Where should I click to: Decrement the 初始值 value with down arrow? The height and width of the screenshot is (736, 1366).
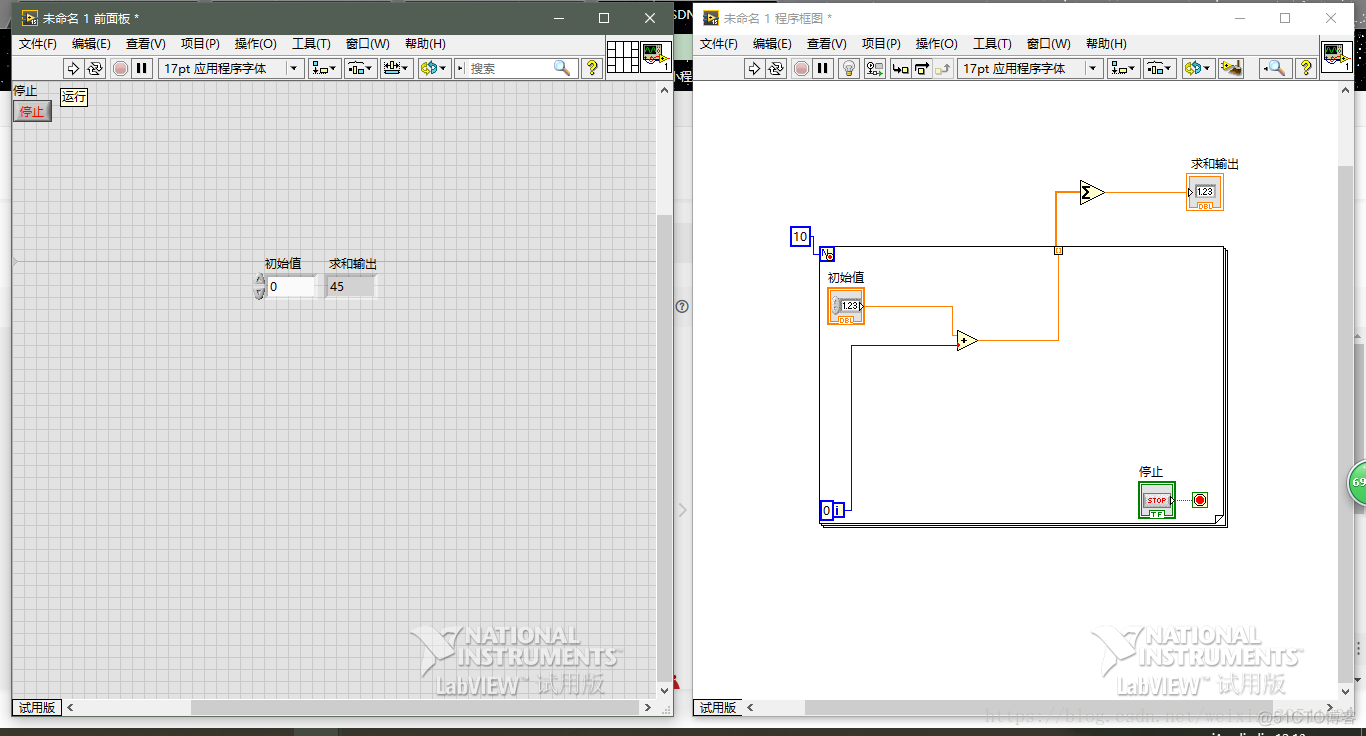[260, 293]
